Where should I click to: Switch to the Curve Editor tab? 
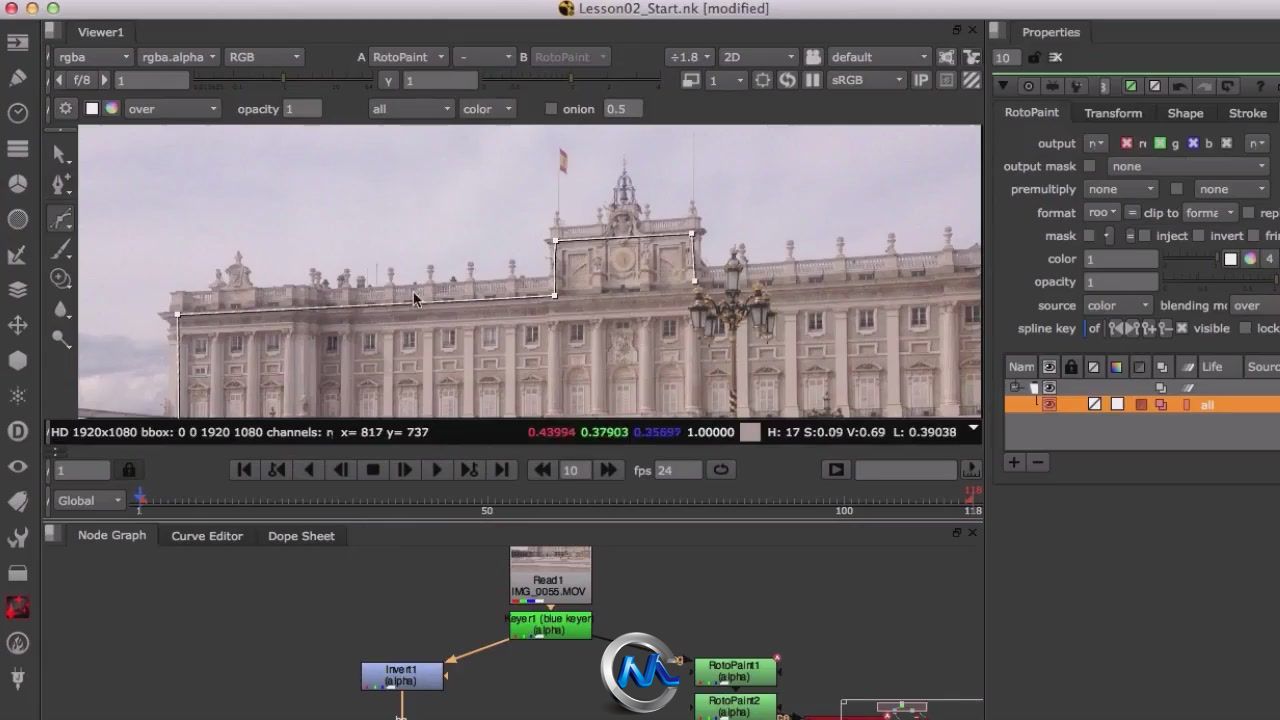(x=207, y=536)
